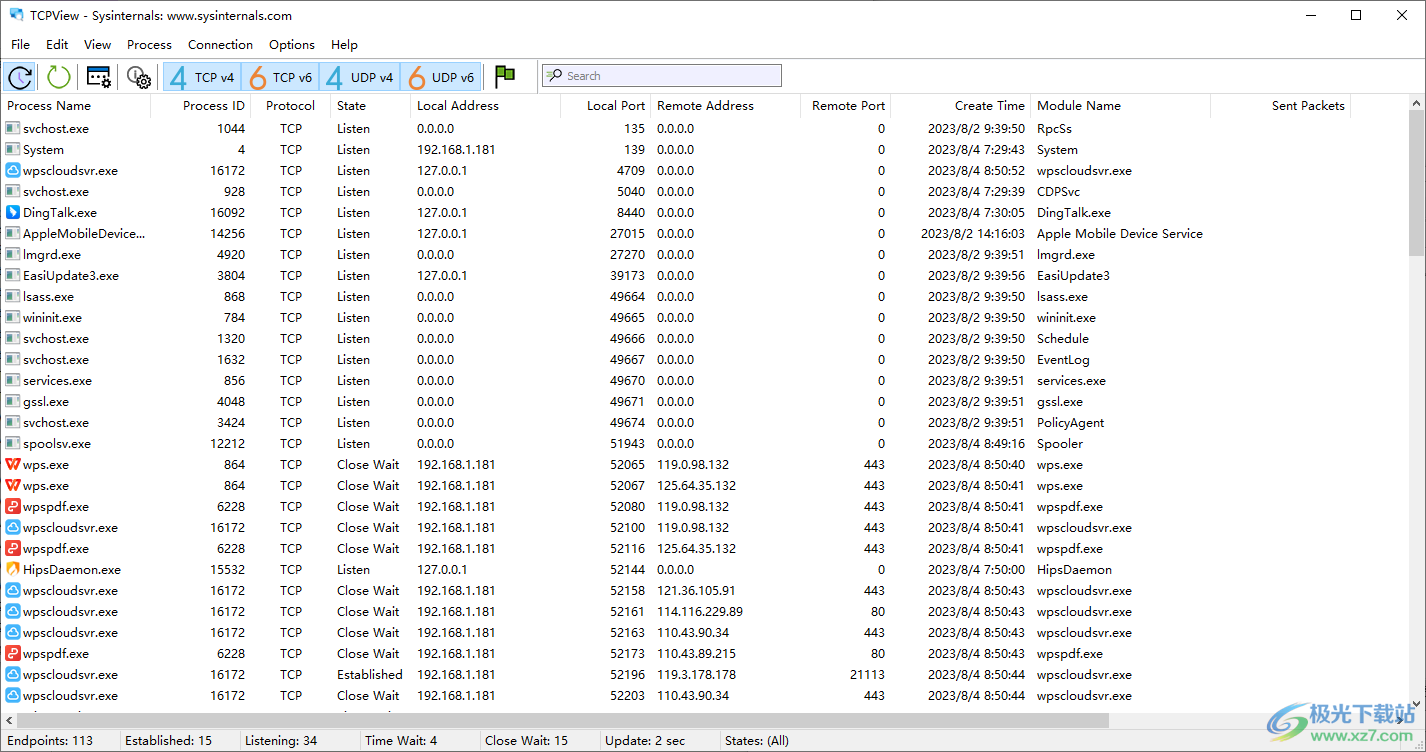
Task: Click inside the Search box
Action: pos(660,75)
